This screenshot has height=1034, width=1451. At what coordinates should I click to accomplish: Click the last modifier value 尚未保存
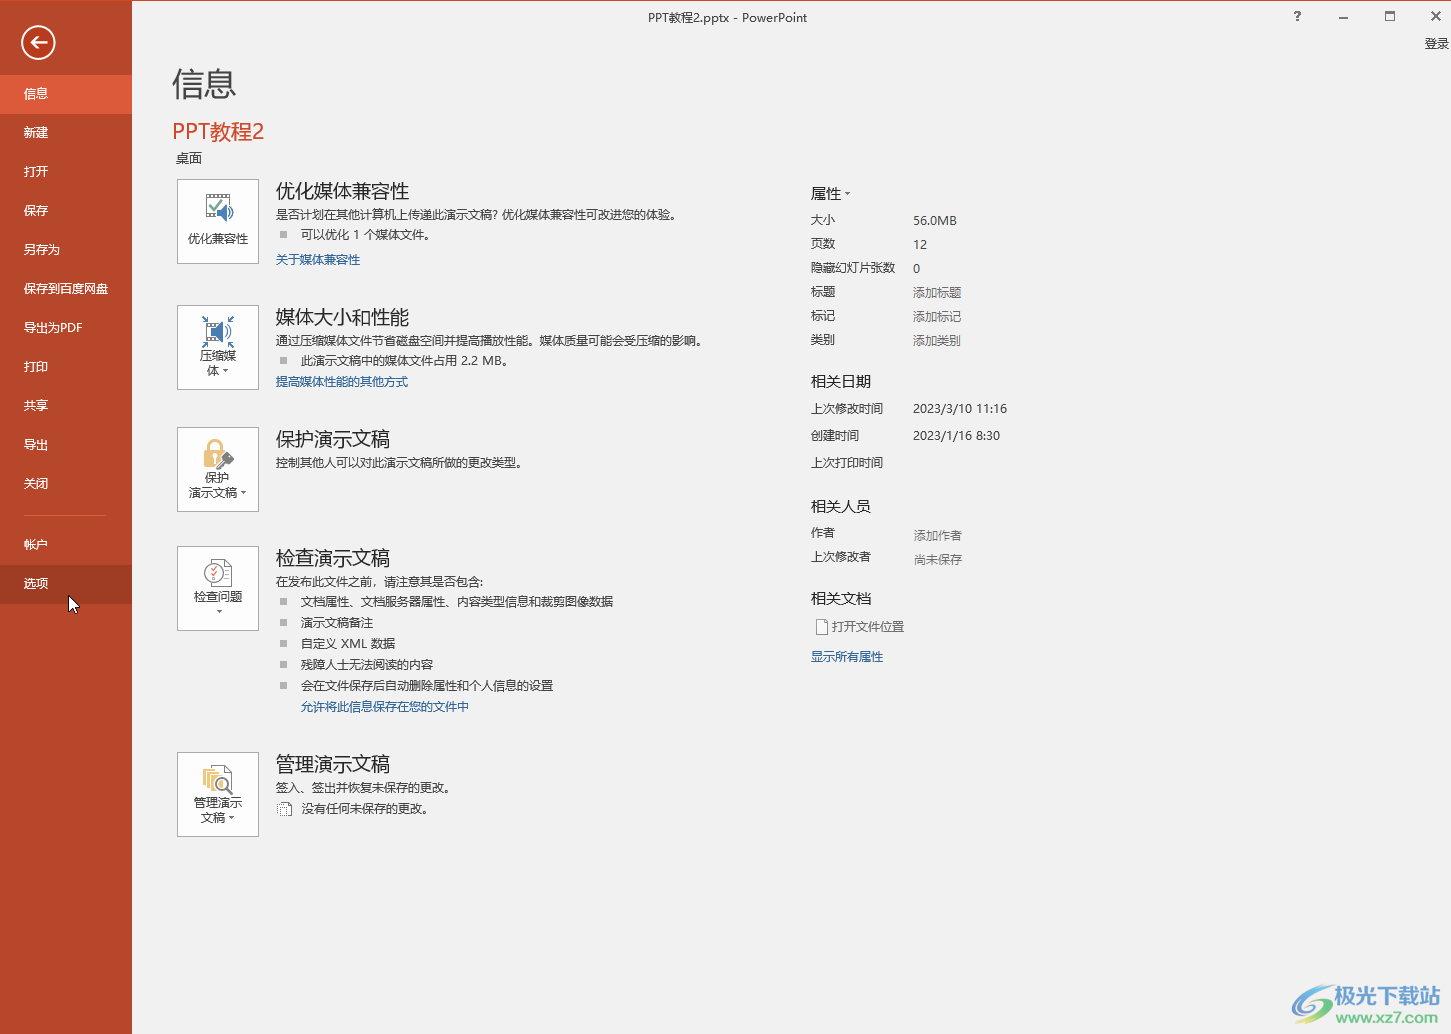tap(938, 560)
